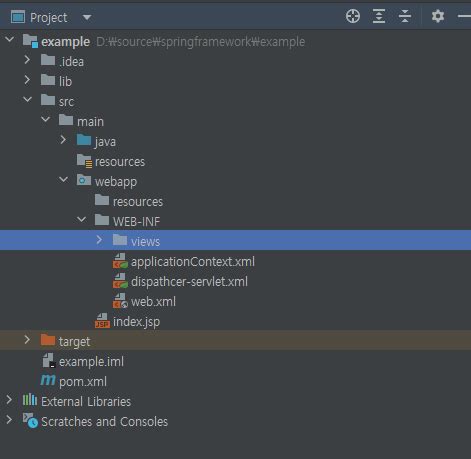
Task: Select the lib folder name
Action: (x=65, y=82)
